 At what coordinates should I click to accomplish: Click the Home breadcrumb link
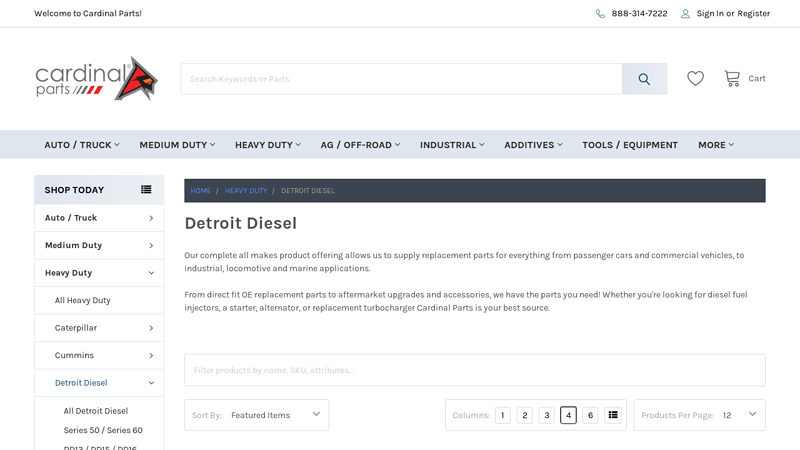pos(201,190)
